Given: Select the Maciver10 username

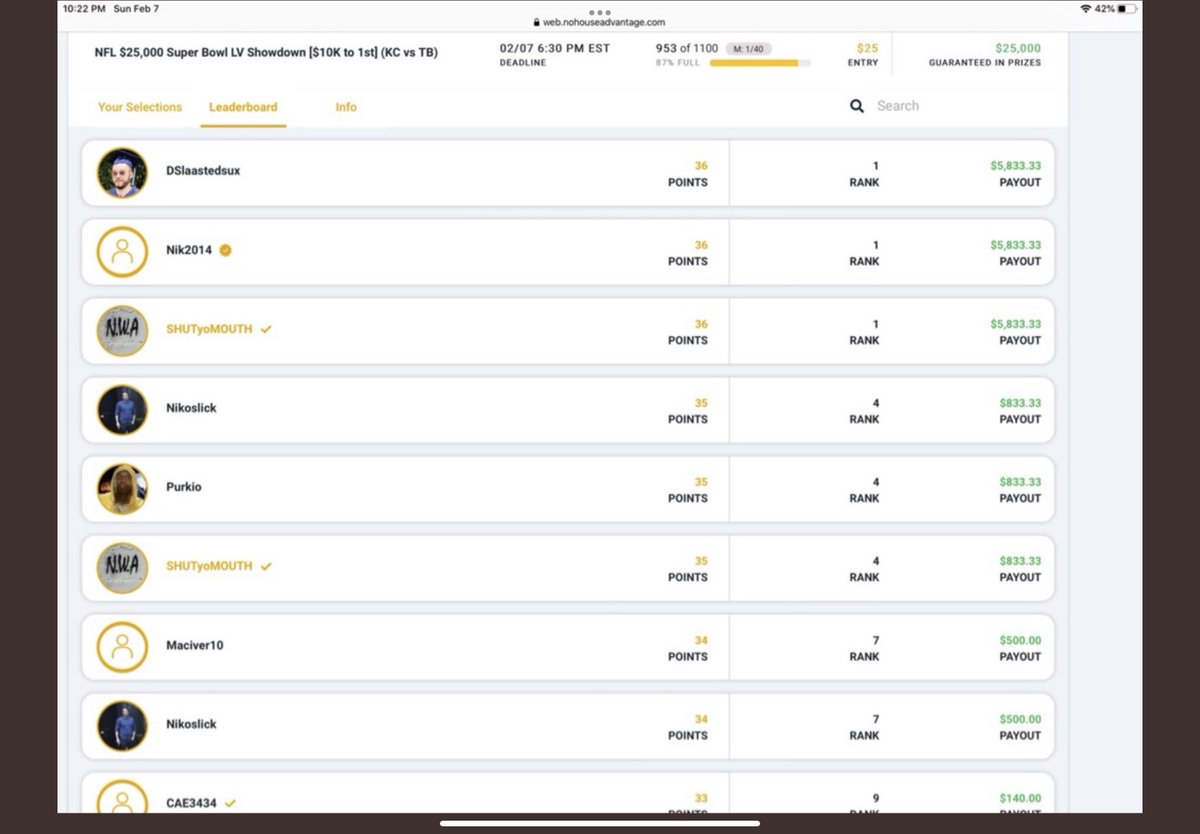Looking at the screenshot, I should click(195, 645).
